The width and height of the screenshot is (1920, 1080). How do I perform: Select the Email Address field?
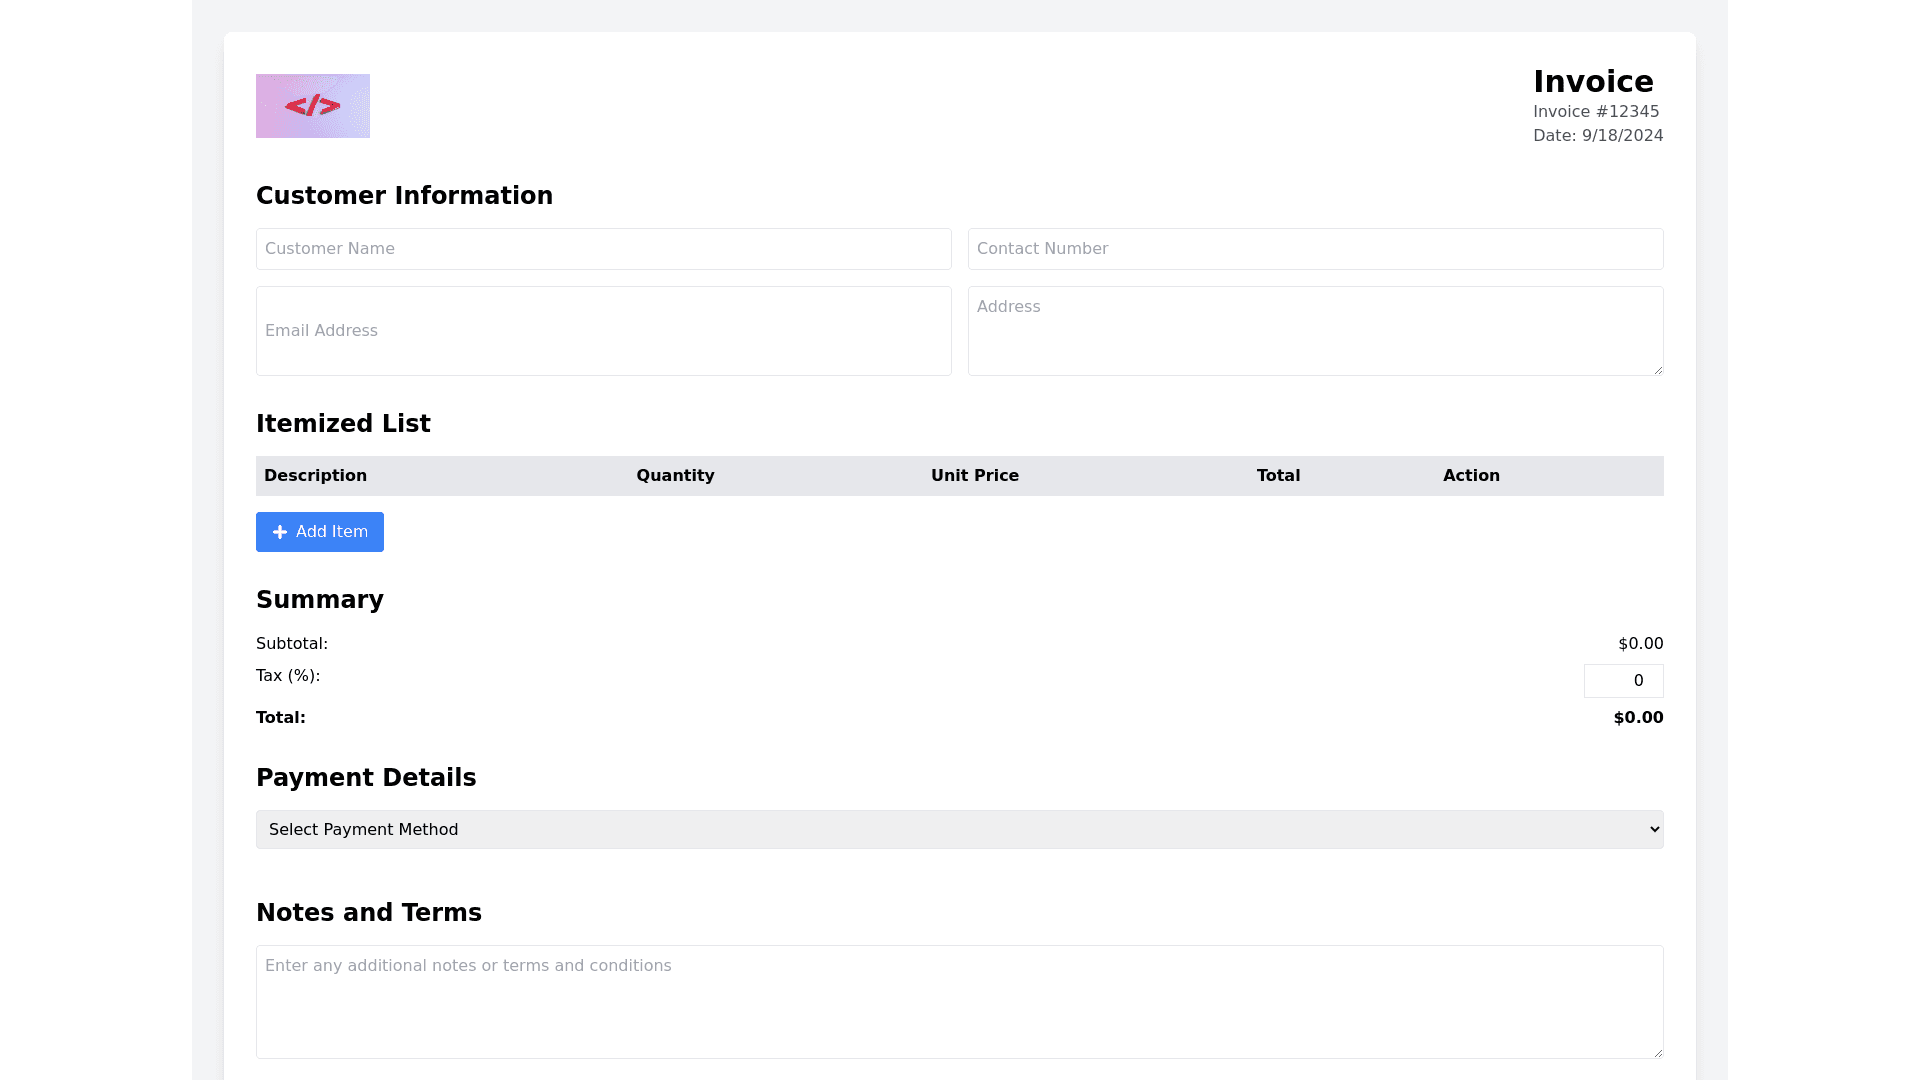pyautogui.click(x=603, y=330)
